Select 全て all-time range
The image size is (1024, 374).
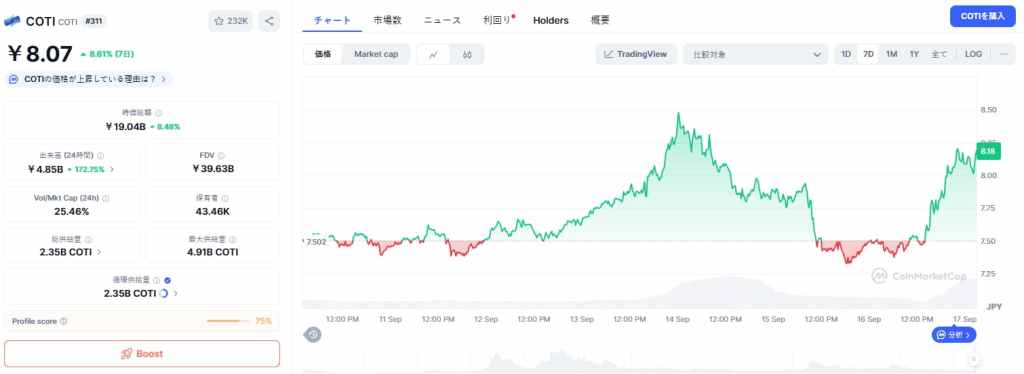point(939,54)
